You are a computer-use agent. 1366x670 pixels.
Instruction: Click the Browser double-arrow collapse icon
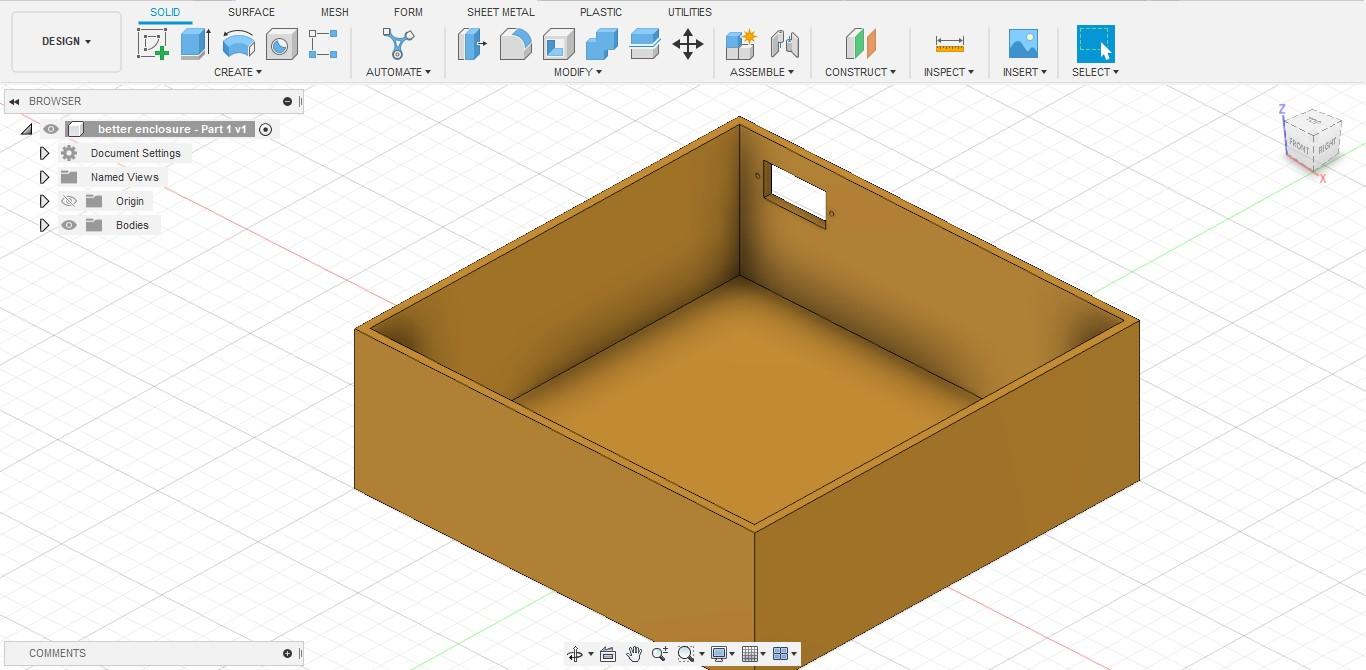click(x=14, y=101)
